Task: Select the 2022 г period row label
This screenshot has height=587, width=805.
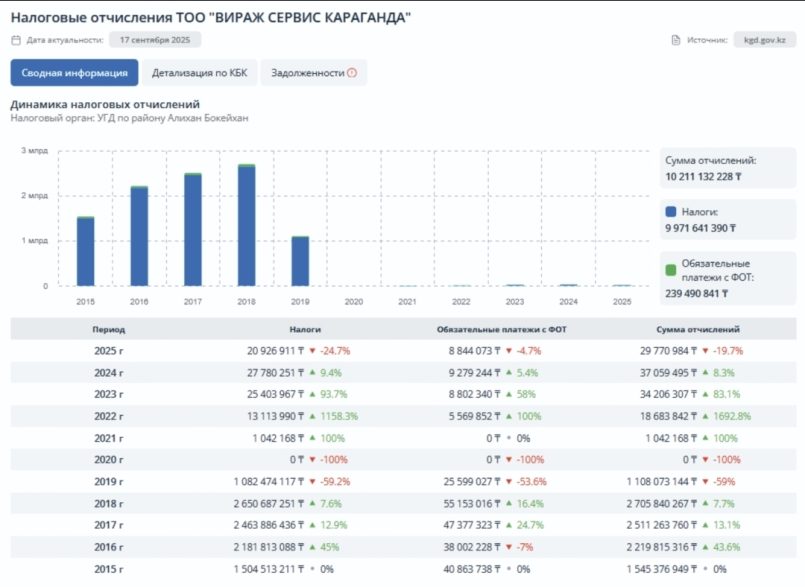Action: pos(108,416)
